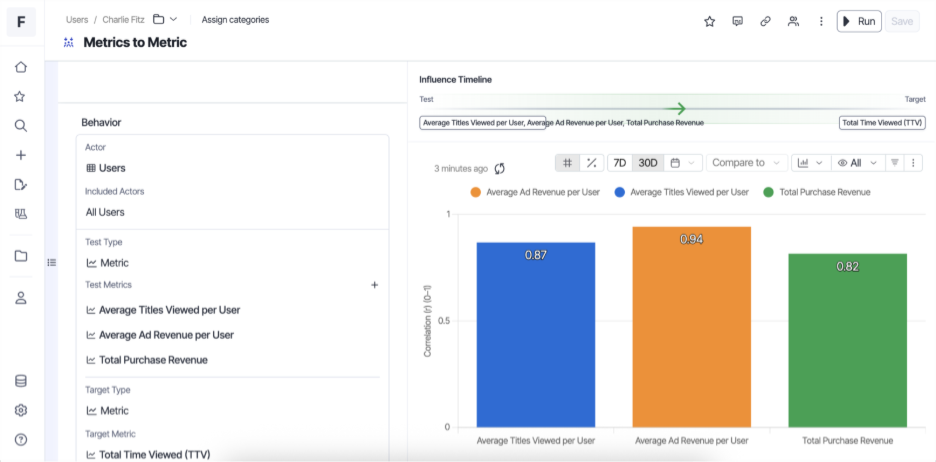Click the filter icon in chart toolbar

895,162
